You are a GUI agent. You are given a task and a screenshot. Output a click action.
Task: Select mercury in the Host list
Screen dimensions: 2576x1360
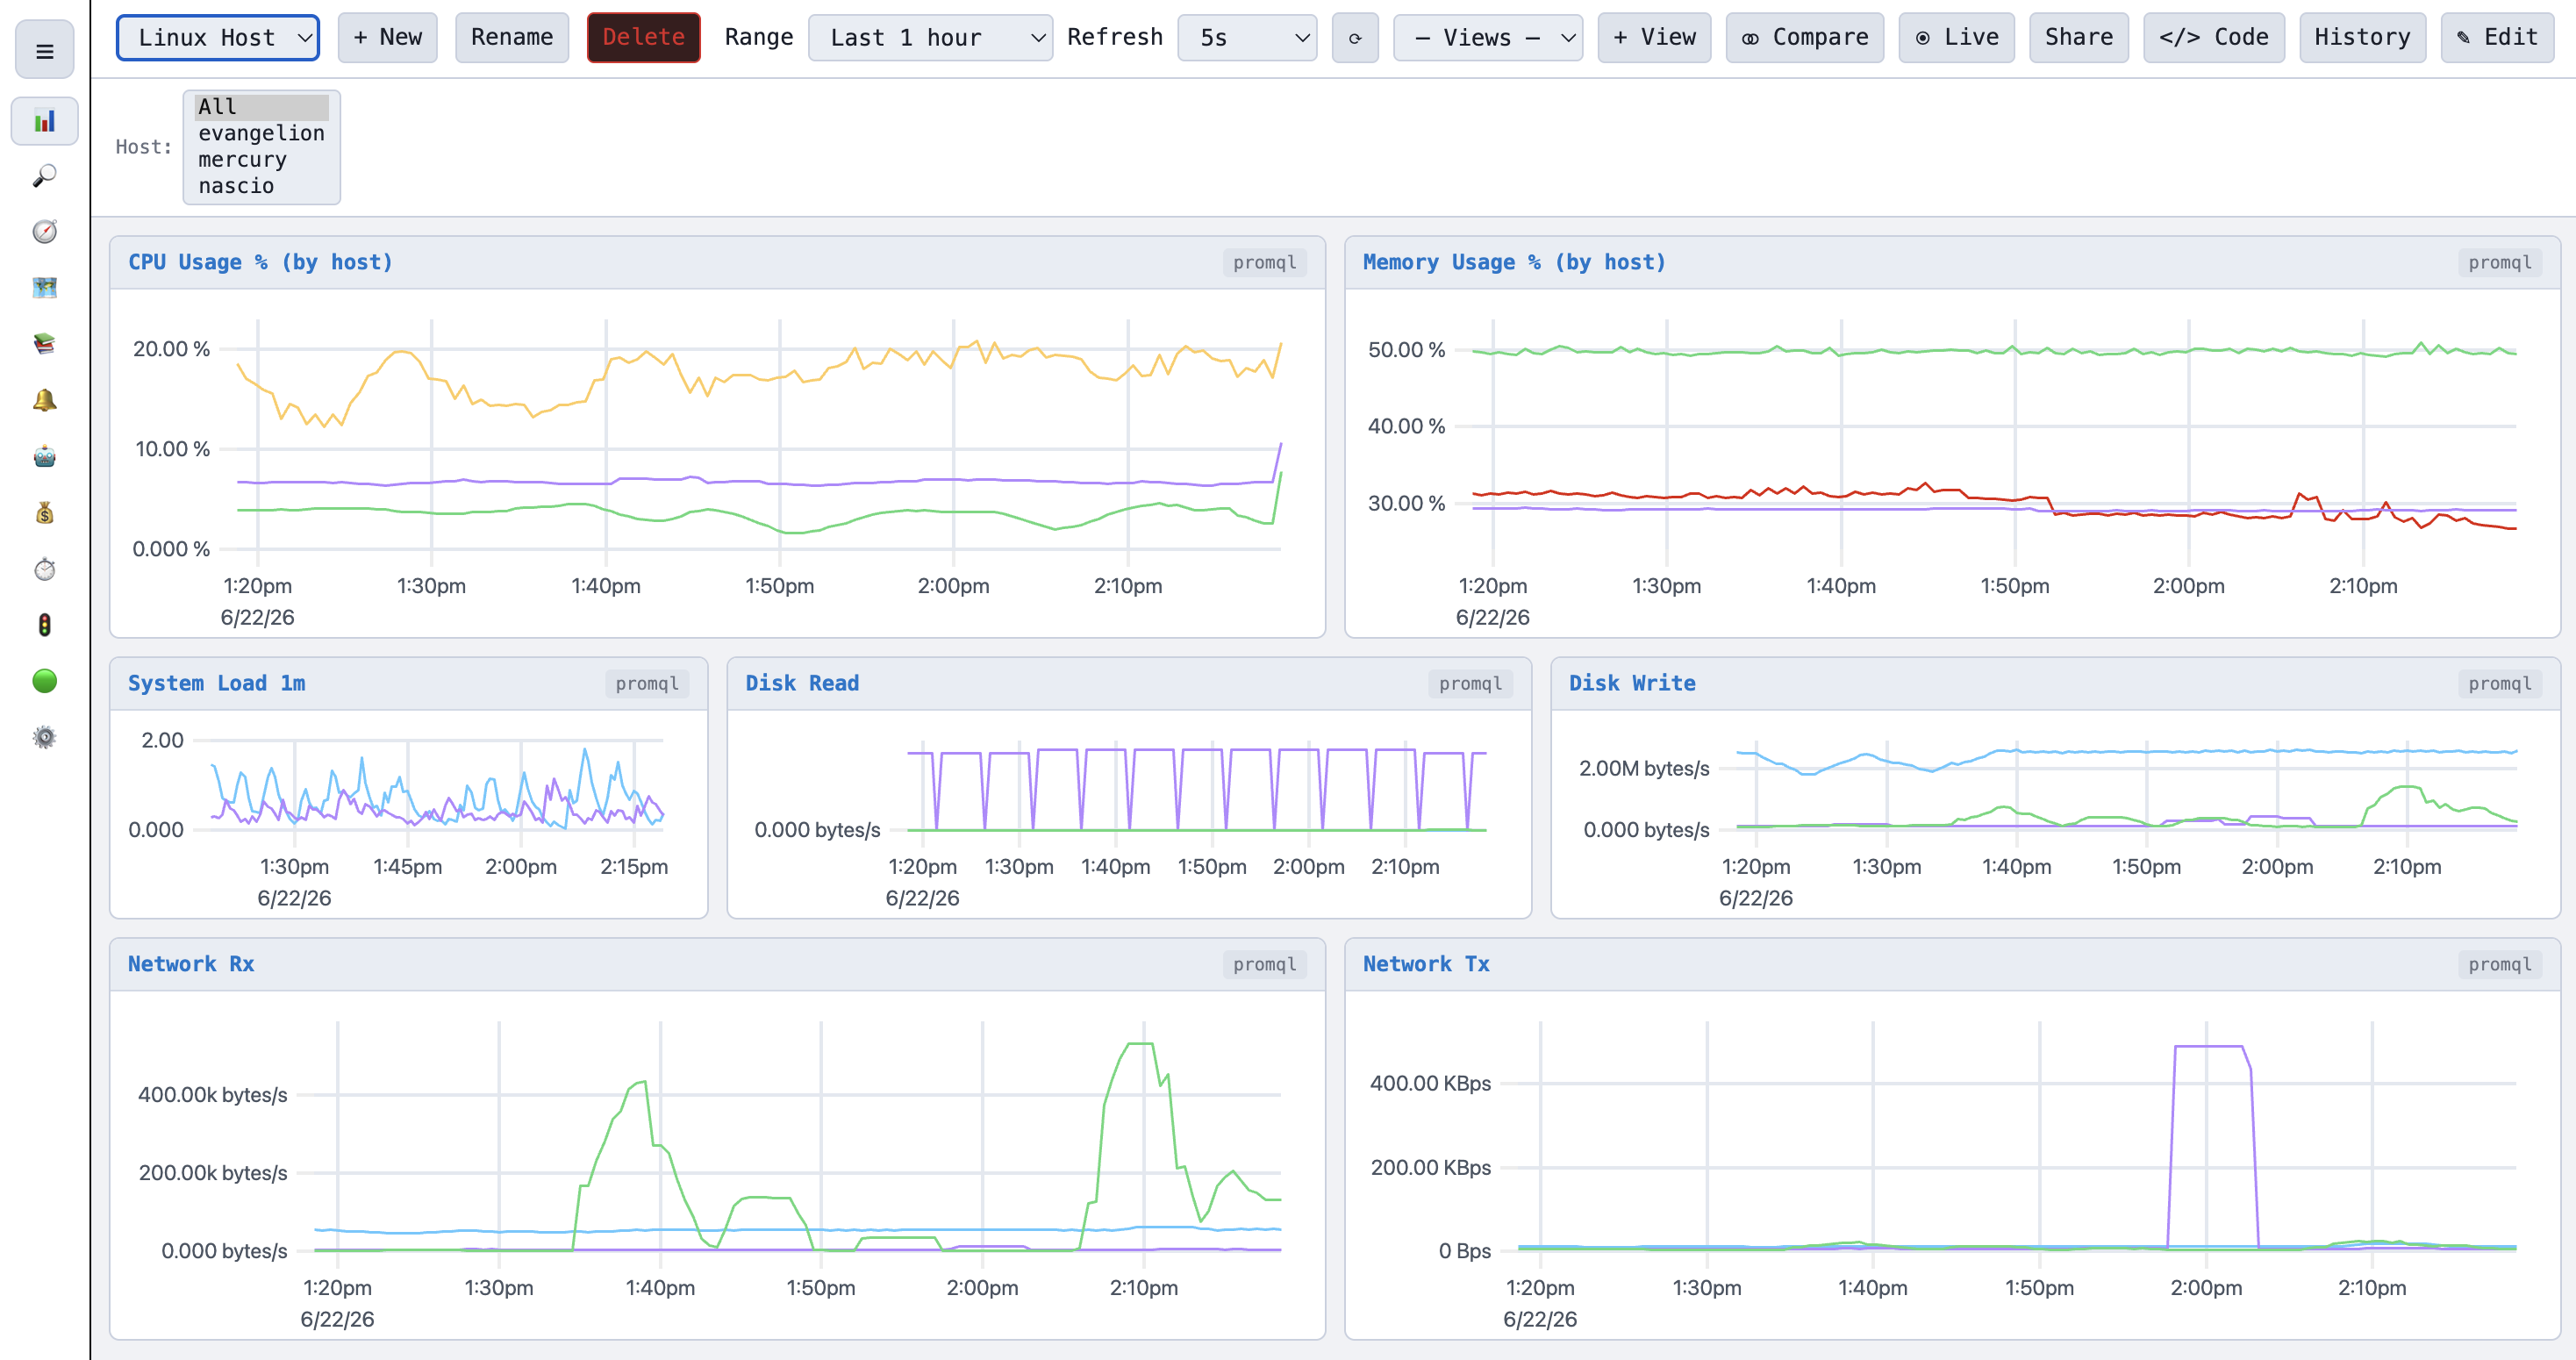click(262, 160)
